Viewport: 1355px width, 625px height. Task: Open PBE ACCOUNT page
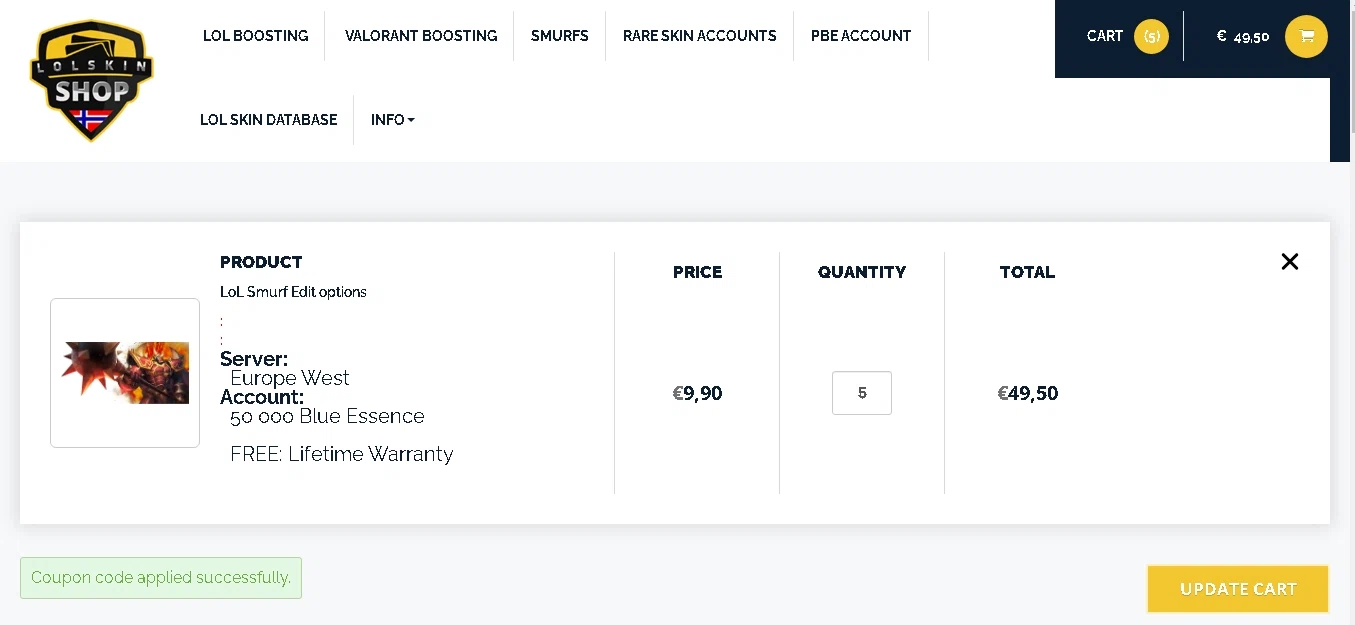[x=861, y=36]
